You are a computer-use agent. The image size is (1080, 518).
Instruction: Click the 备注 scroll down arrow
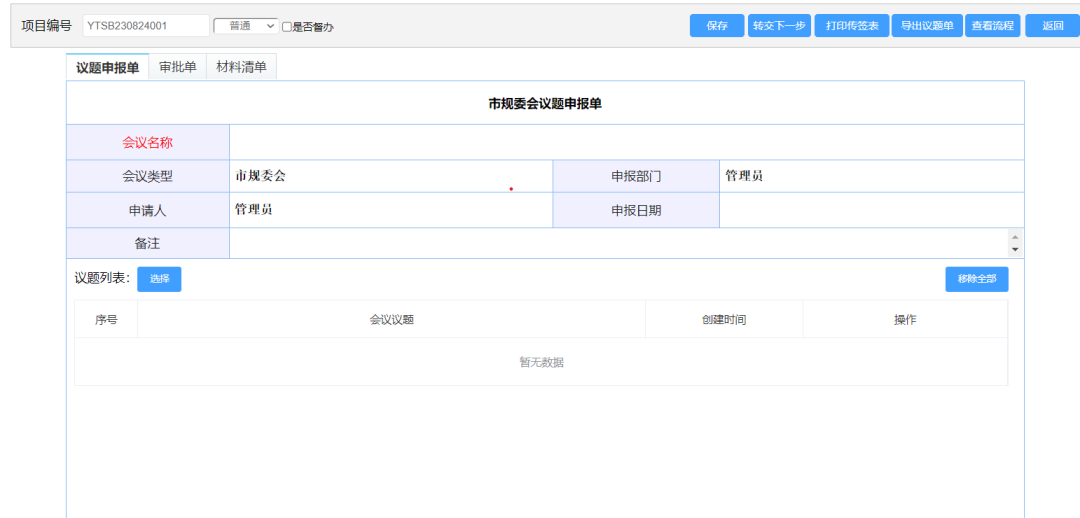(x=1015, y=249)
